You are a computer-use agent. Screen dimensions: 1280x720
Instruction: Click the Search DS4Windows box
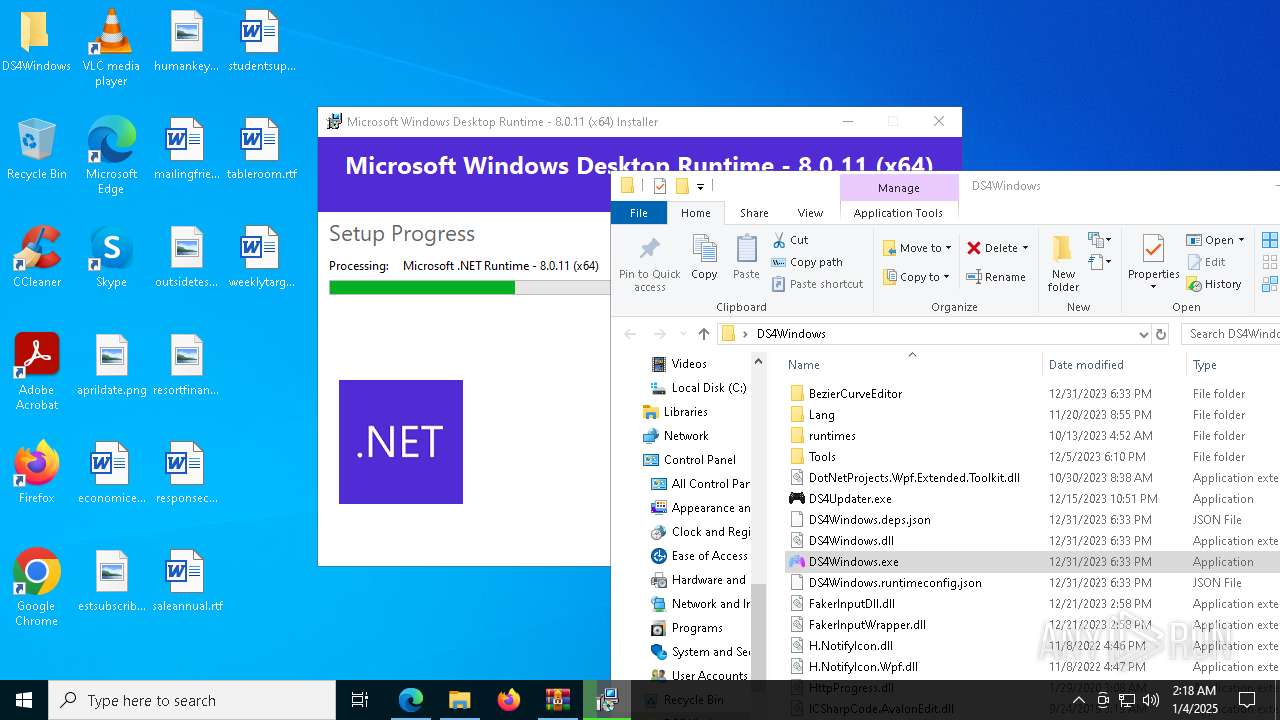1232,334
